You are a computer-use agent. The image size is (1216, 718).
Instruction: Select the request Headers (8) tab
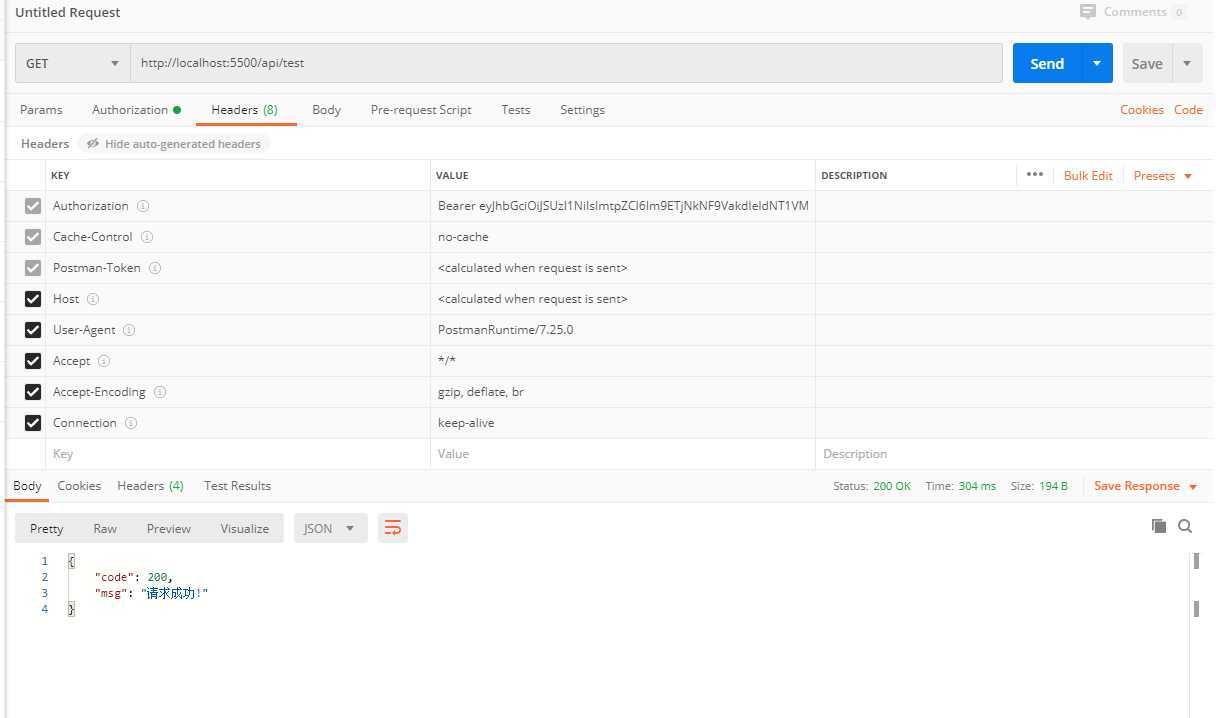click(x=245, y=110)
